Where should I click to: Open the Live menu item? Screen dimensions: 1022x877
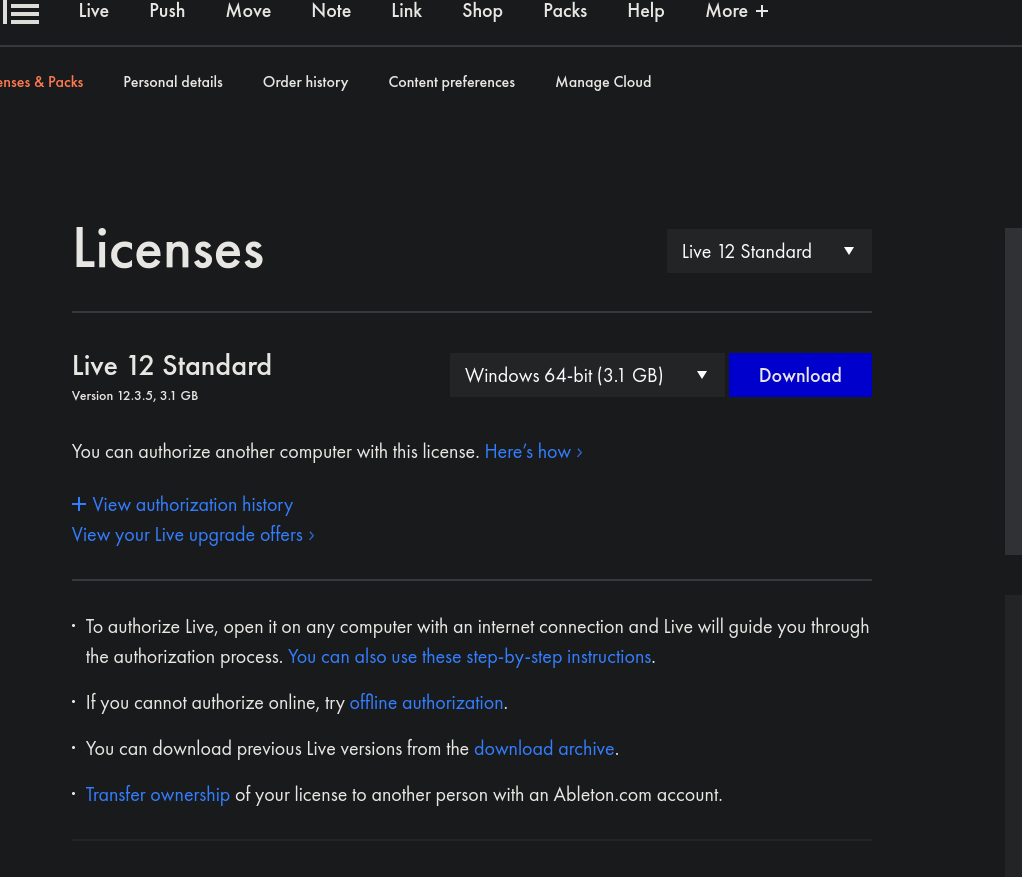pos(93,11)
